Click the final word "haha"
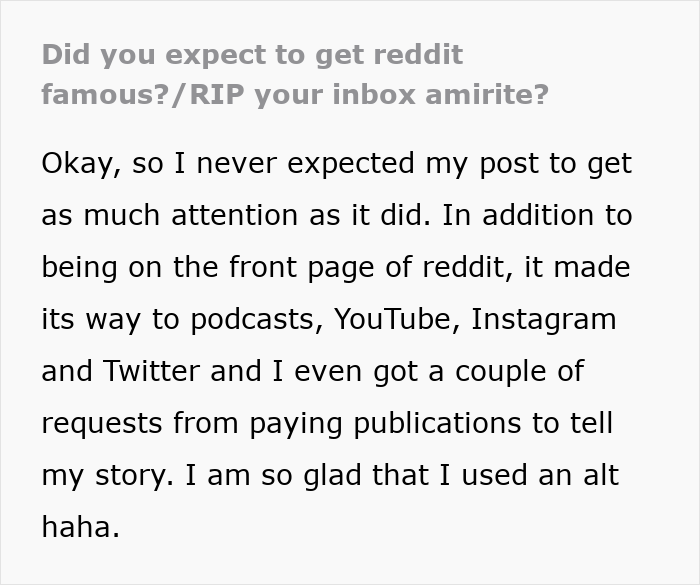 pos(80,527)
